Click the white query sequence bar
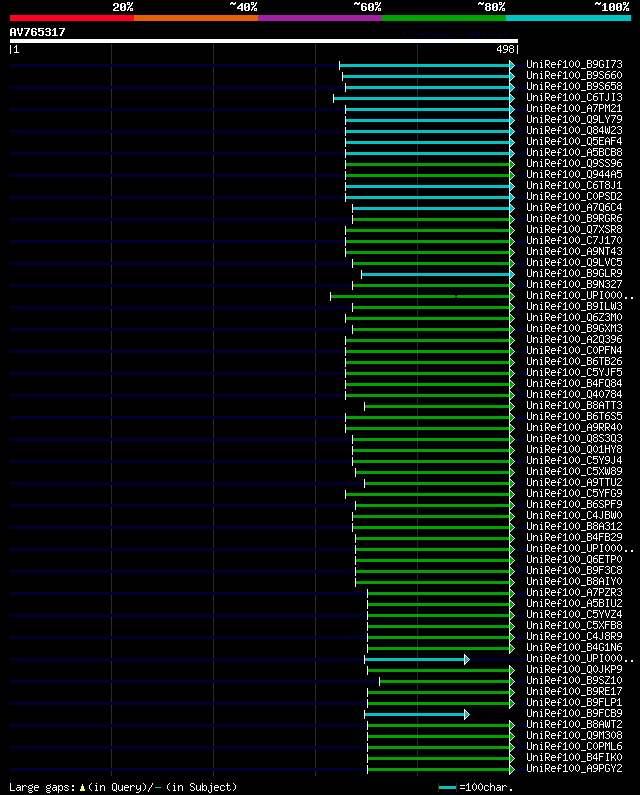 (x=264, y=41)
